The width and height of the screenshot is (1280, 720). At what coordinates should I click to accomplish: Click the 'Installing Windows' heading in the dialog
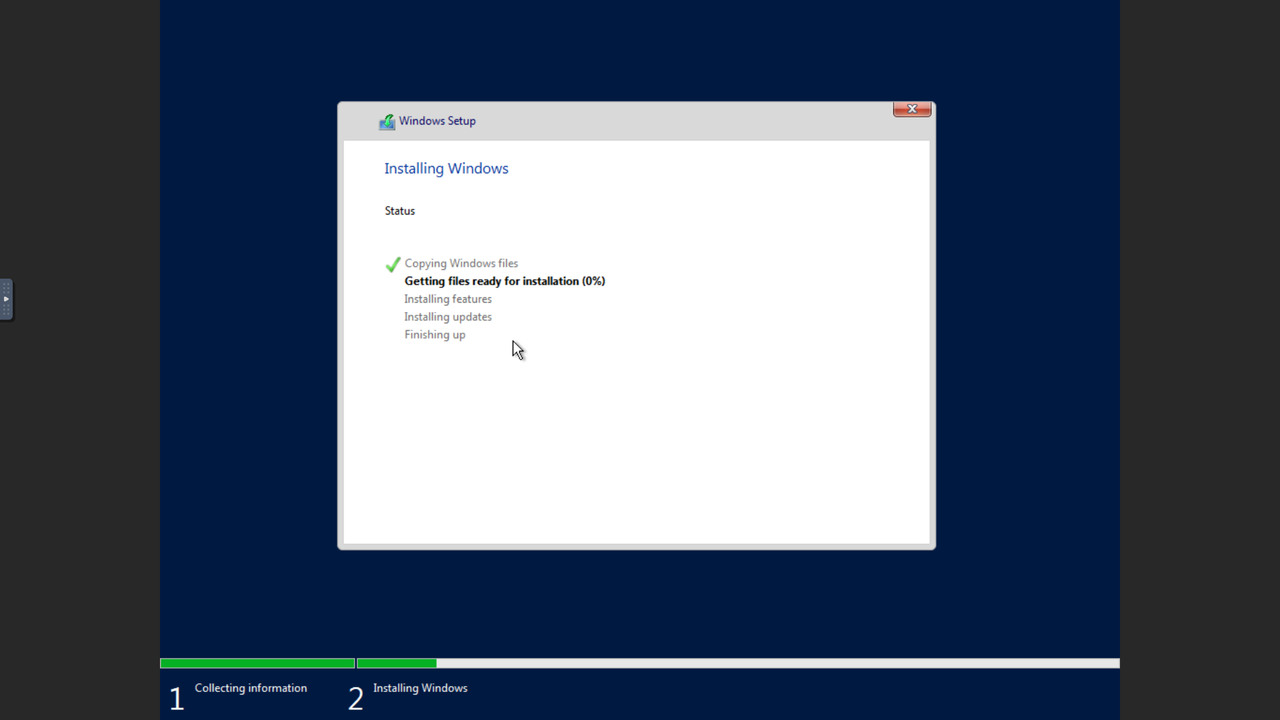coord(446,168)
